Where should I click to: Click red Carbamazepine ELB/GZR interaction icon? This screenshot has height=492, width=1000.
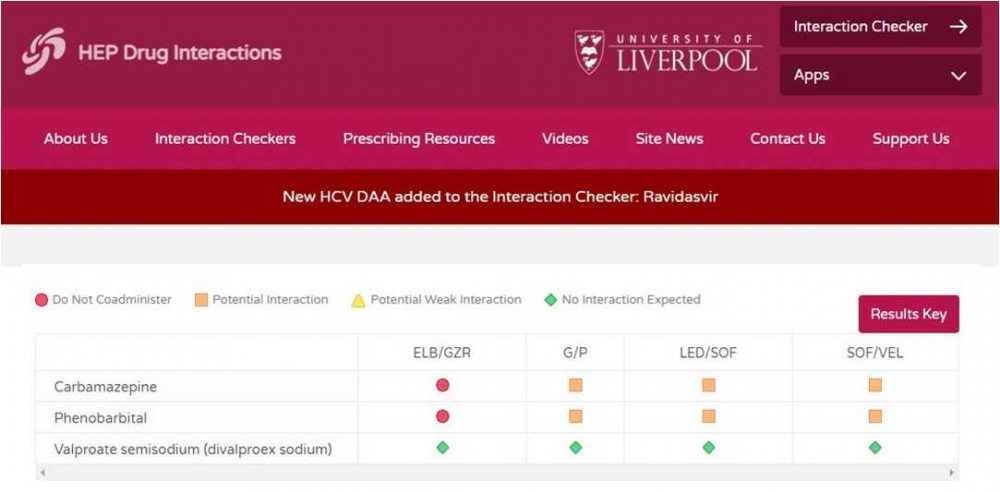(443, 385)
